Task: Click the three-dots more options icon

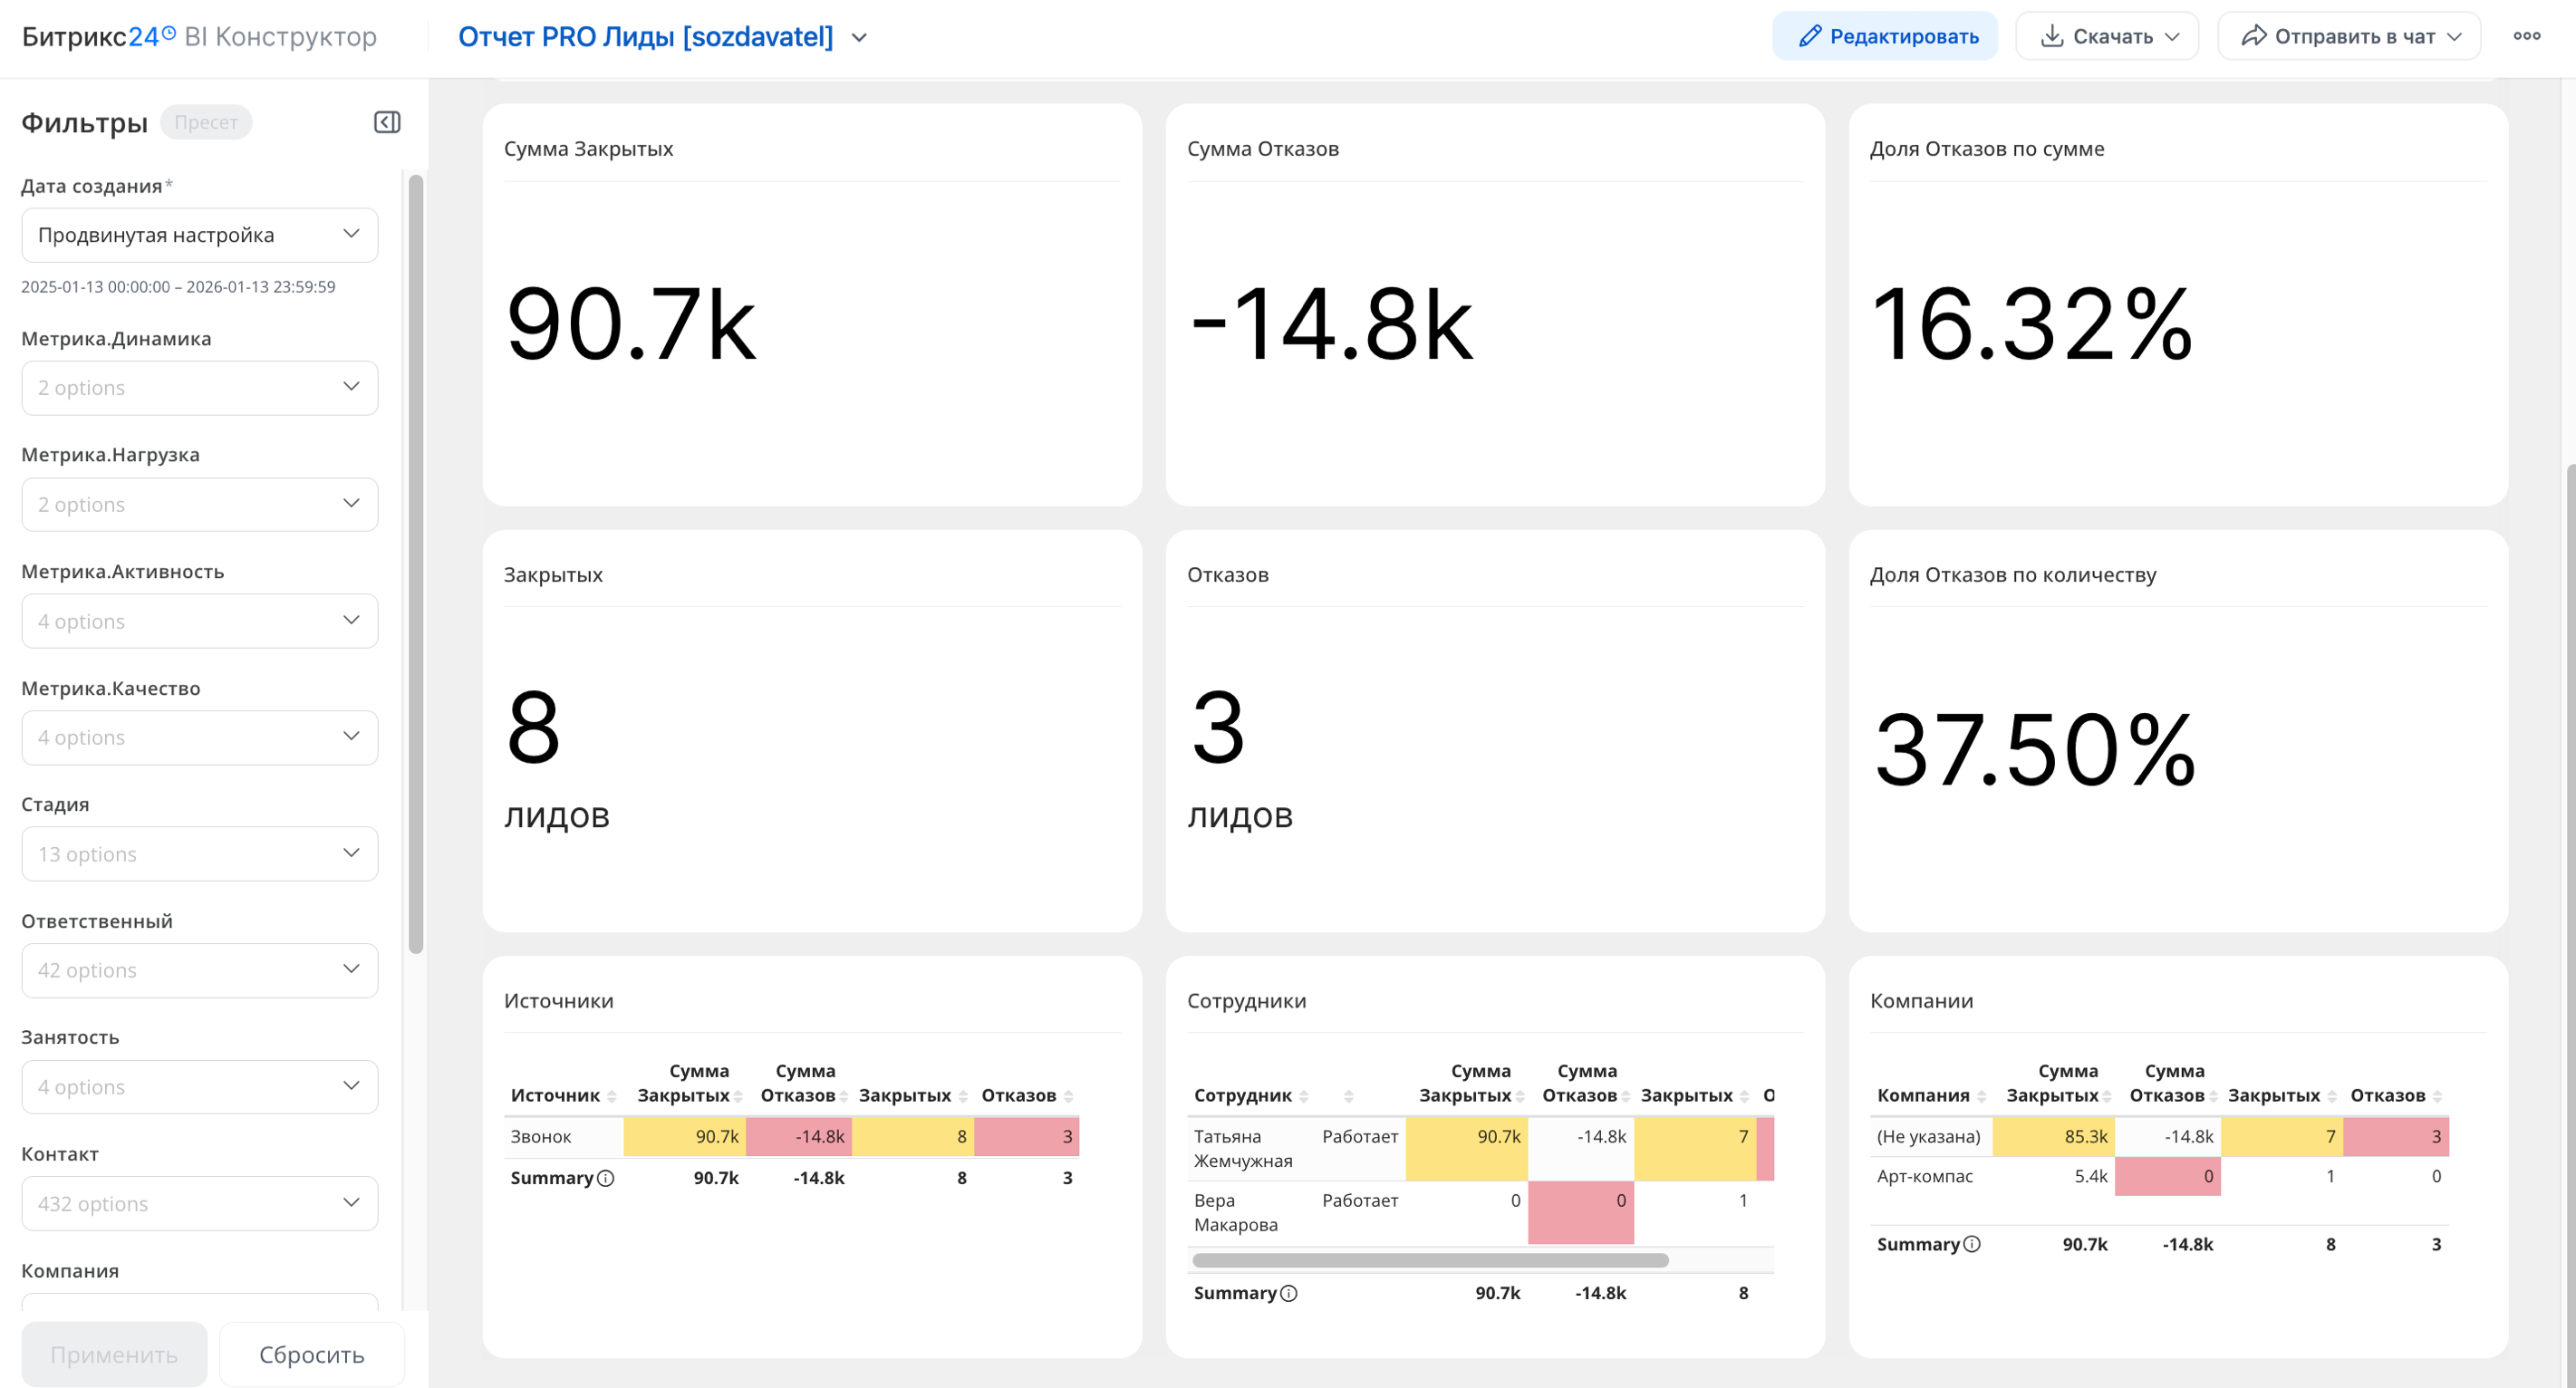Action: coord(2526,36)
